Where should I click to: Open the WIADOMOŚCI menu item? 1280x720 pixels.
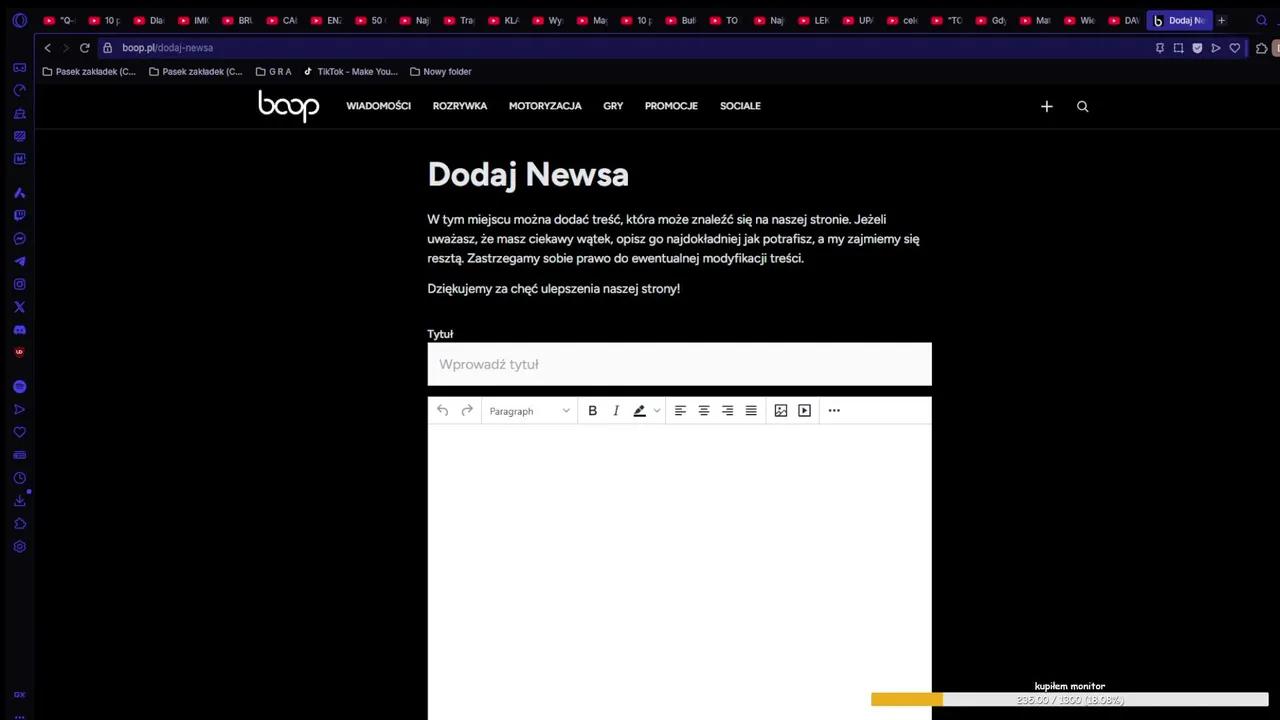pos(378,106)
